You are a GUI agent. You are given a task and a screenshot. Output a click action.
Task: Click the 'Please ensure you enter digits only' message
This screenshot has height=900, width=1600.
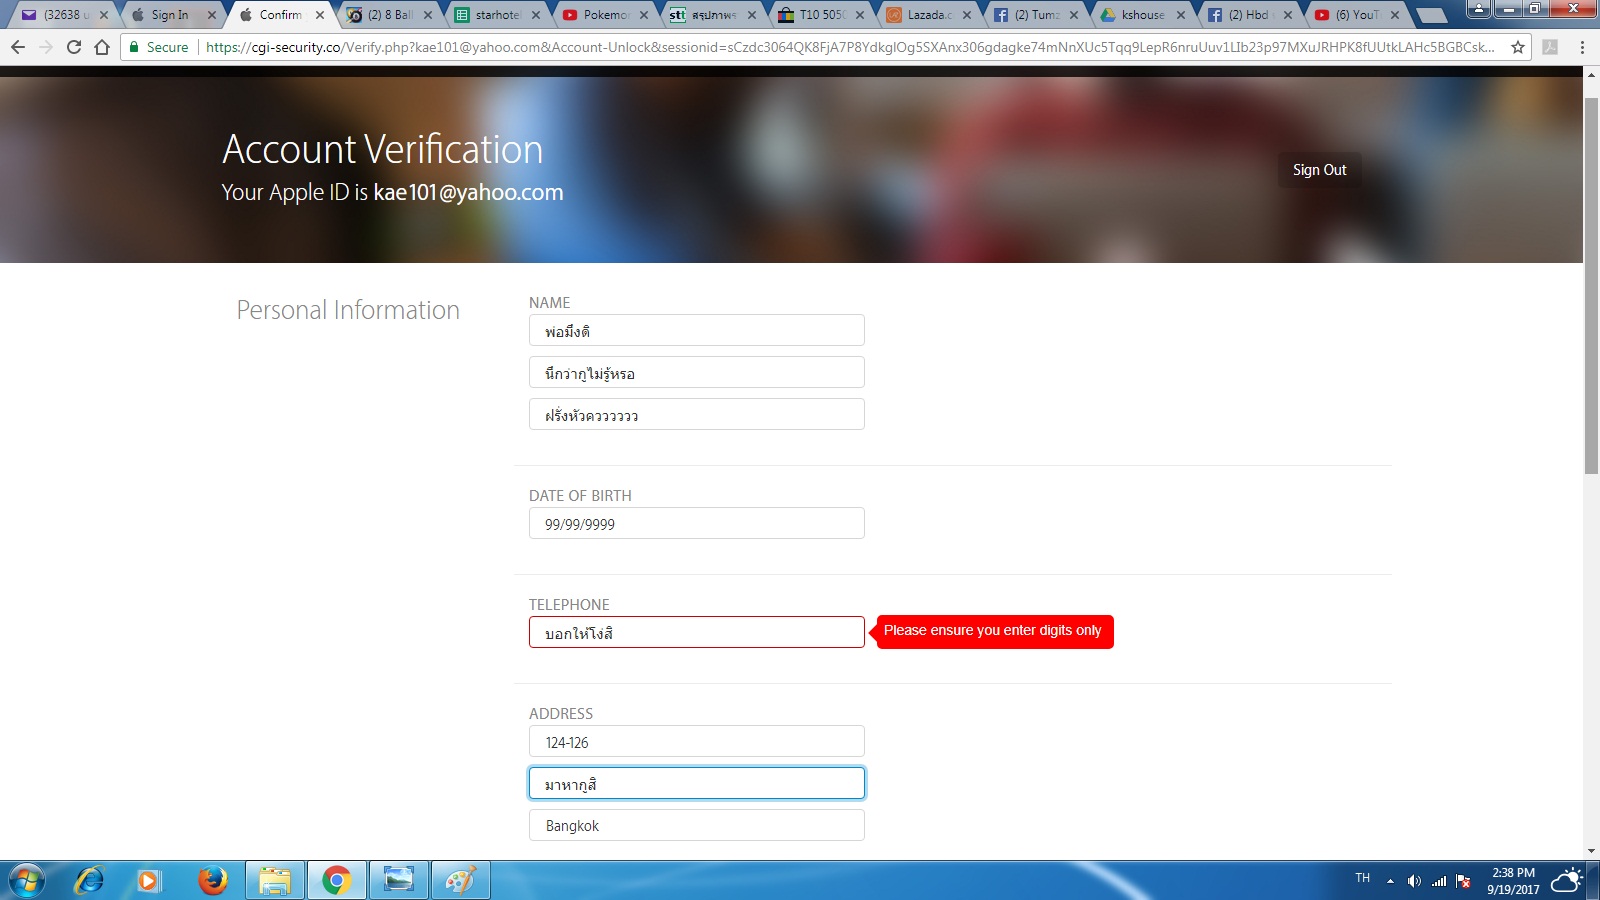click(992, 631)
